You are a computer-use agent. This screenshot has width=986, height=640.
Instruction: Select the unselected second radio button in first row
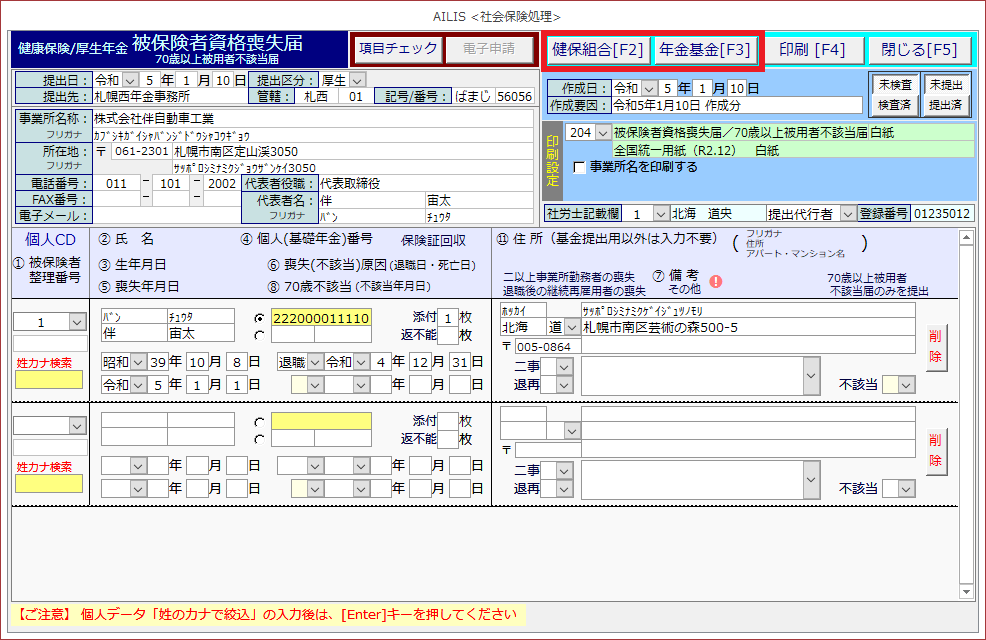260,335
